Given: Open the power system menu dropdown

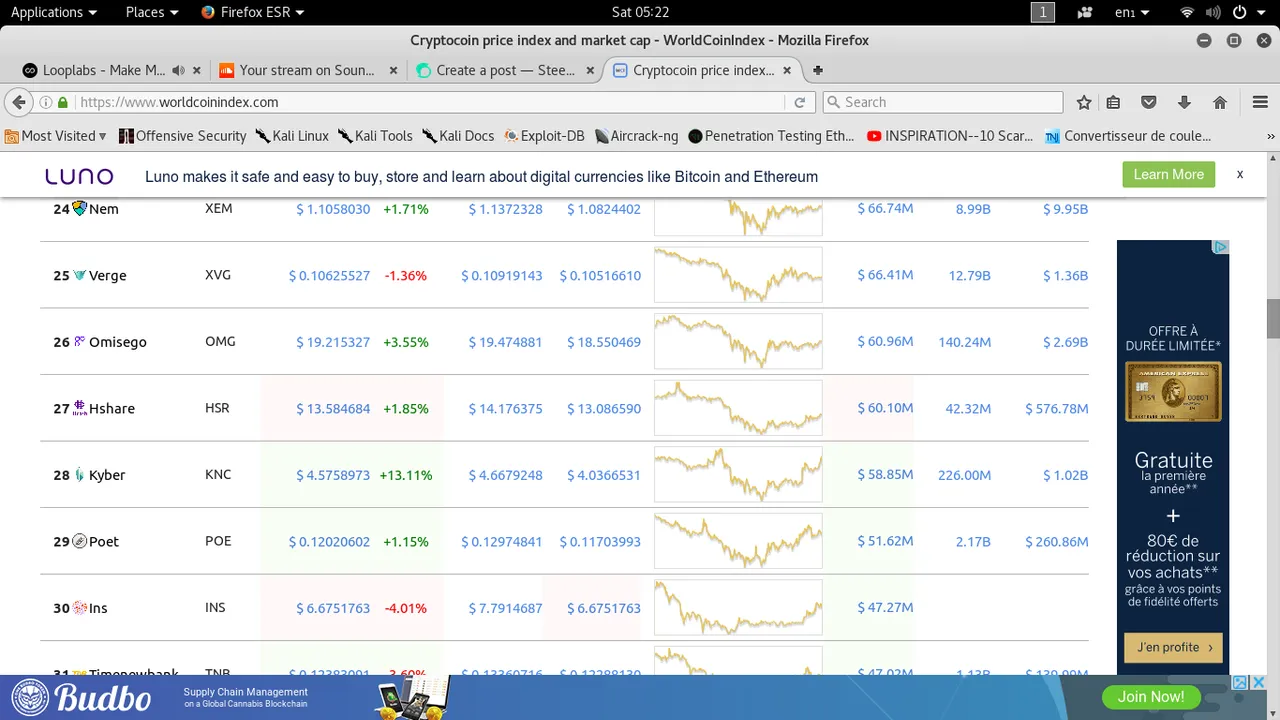Looking at the screenshot, I should [x=1248, y=12].
